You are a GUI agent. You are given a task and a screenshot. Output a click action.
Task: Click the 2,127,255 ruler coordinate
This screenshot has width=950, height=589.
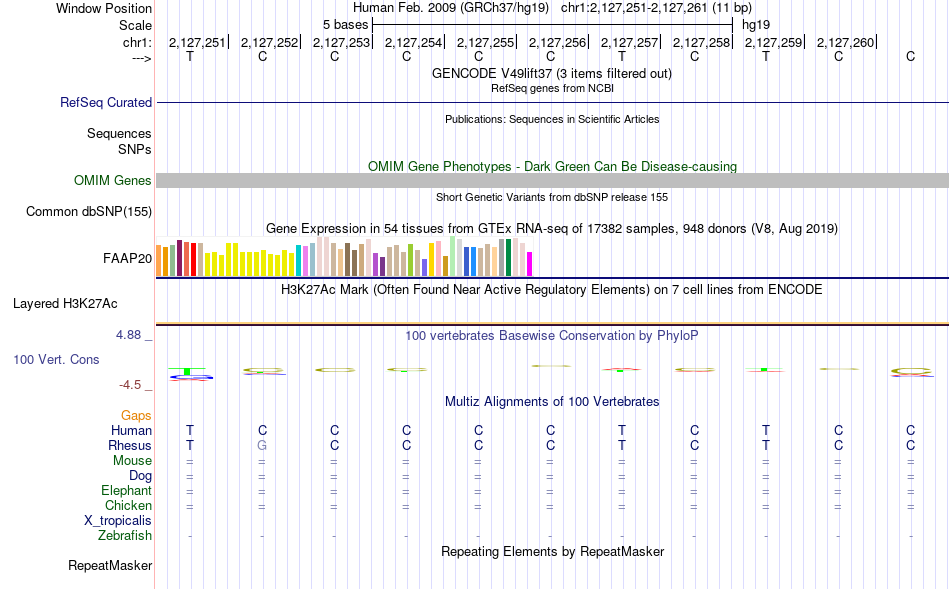click(485, 42)
